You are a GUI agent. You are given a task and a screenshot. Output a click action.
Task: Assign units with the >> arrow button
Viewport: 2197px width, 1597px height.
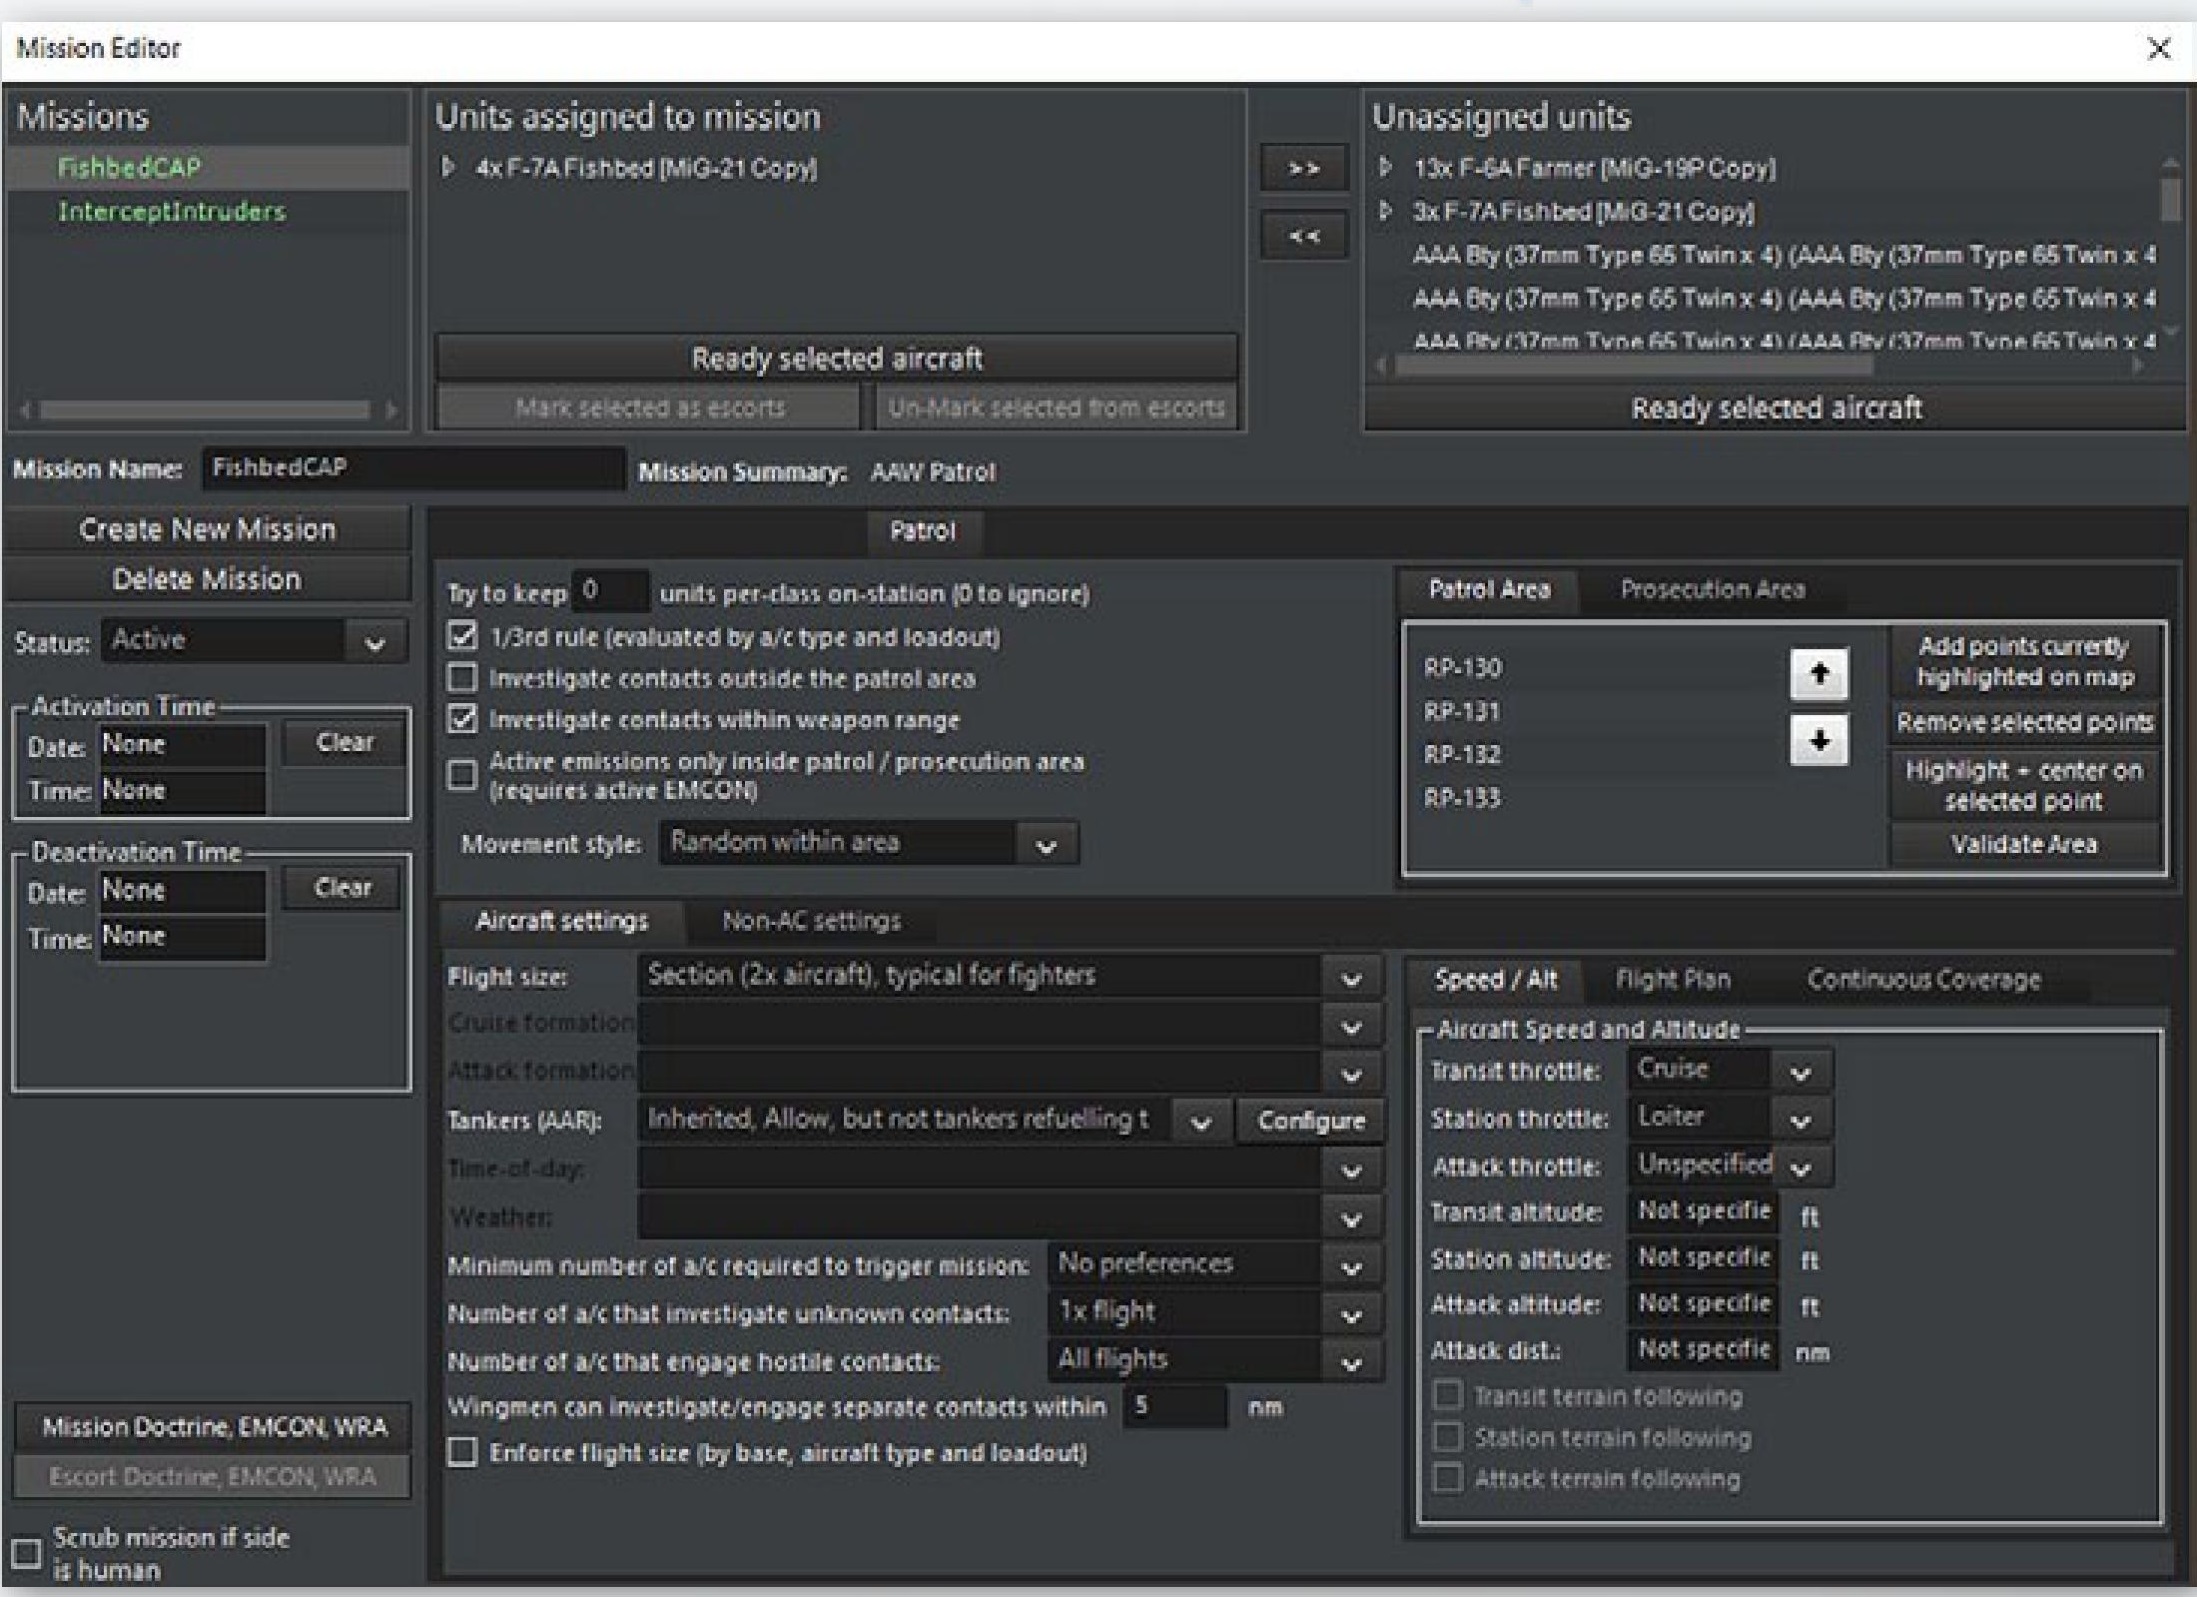click(1303, 168)
